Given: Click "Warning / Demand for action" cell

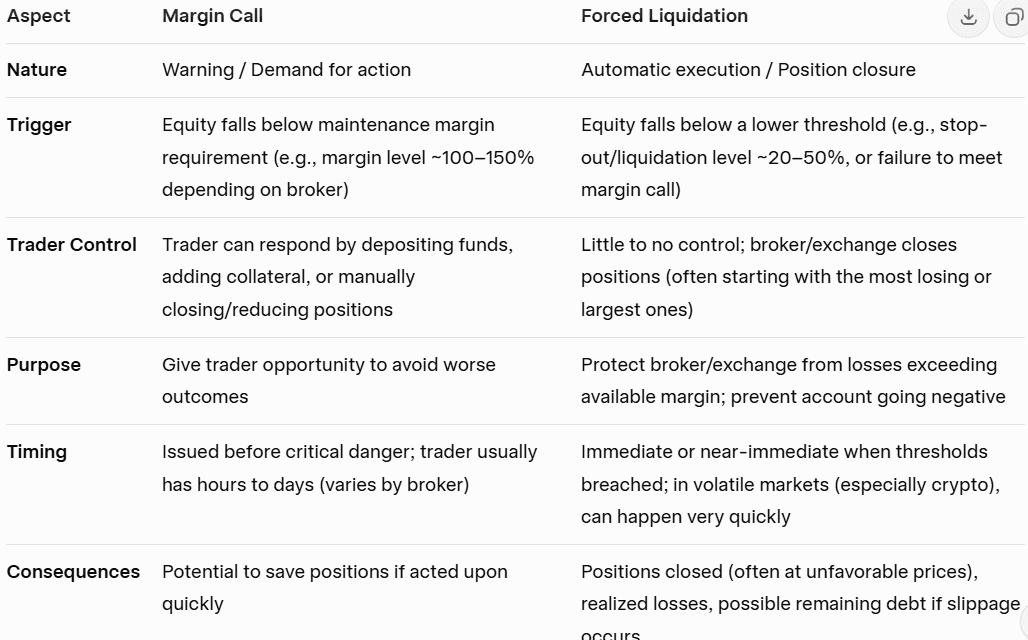Looking at the screenshot, I should tap(286, 70).
